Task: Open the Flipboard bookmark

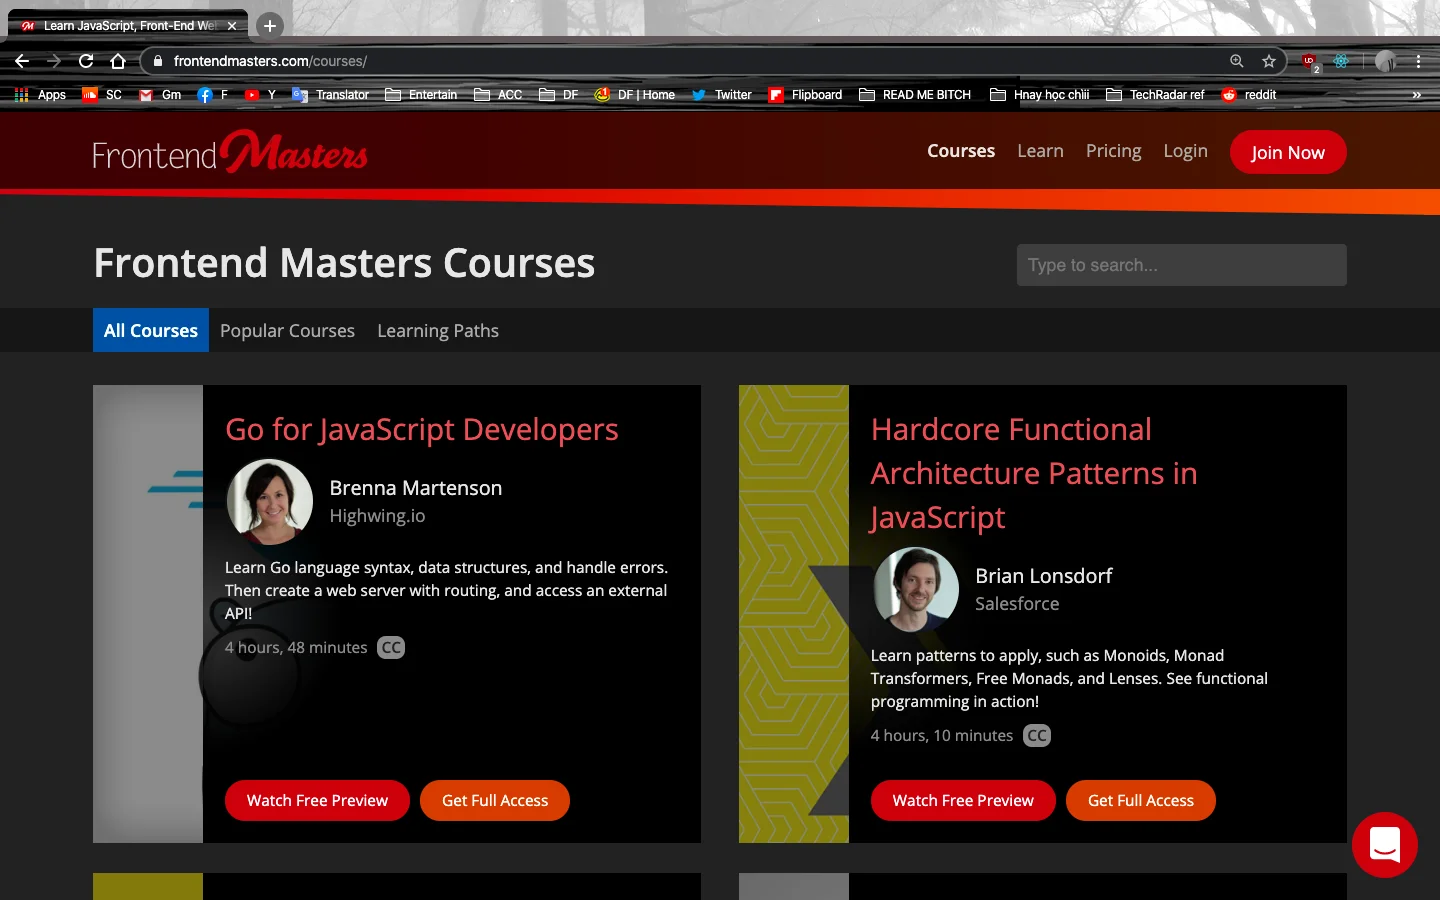Action: click(805, 95)
